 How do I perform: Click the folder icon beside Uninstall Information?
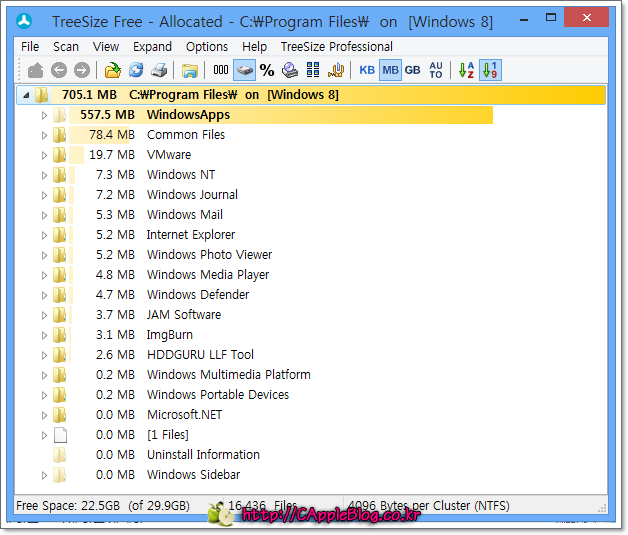[60, 455]
